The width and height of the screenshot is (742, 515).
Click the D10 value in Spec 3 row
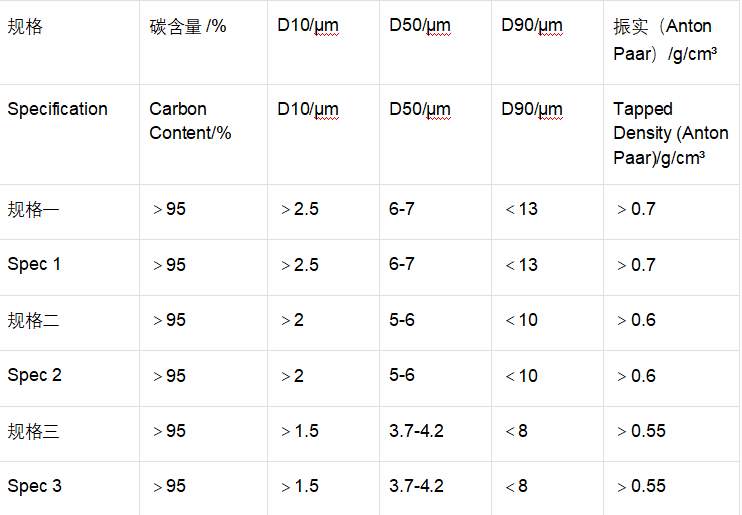tap(299, 487)
